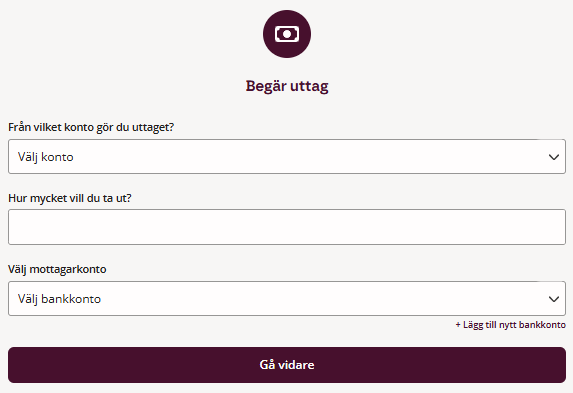
Task: Click the Gå vidare button
Action: (x=287, y=365)
